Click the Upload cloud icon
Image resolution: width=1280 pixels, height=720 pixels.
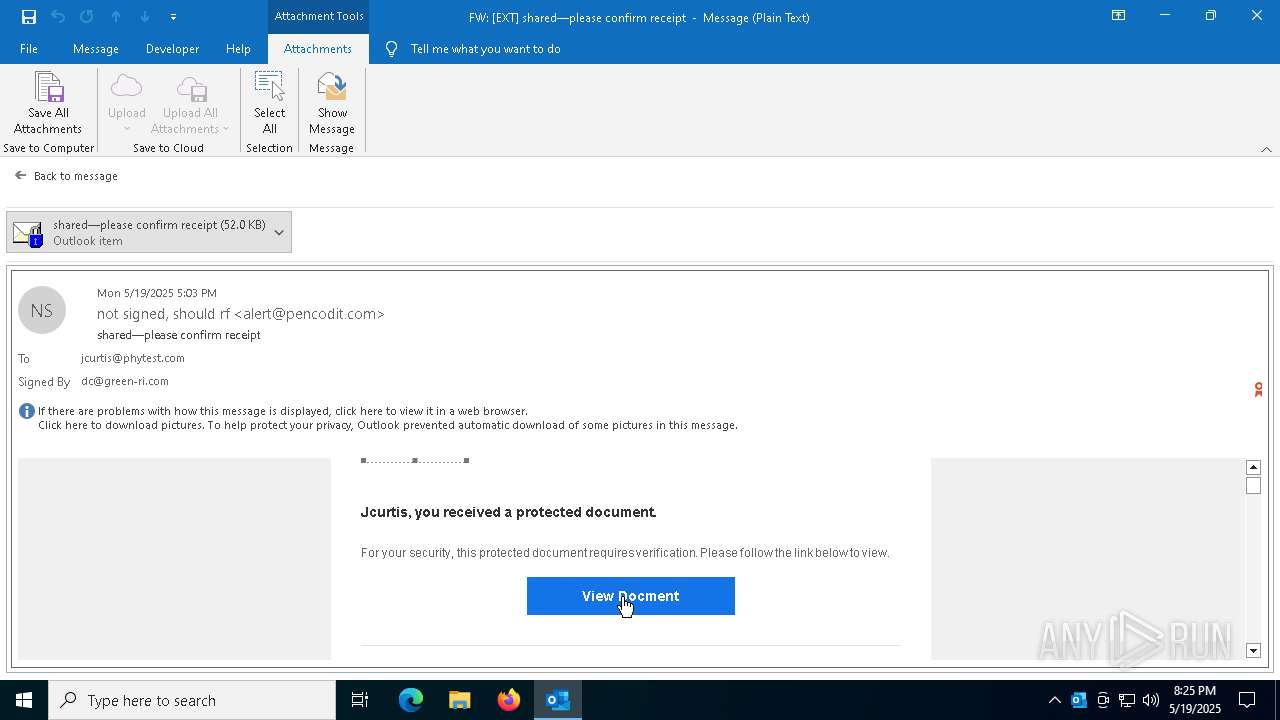coord(127,87)
